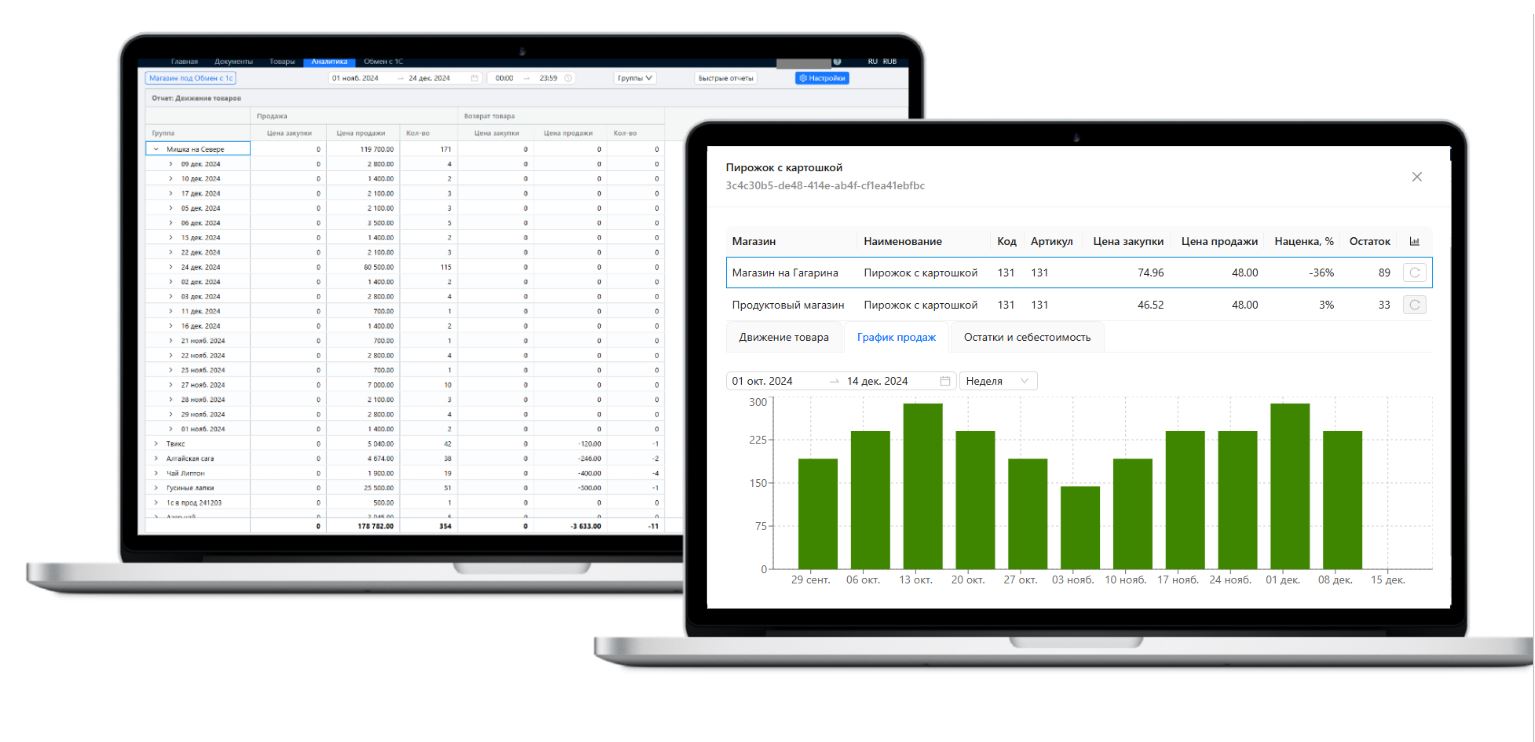Open Быстрые отчеты
1535x742 pixels.
[725, 78]
